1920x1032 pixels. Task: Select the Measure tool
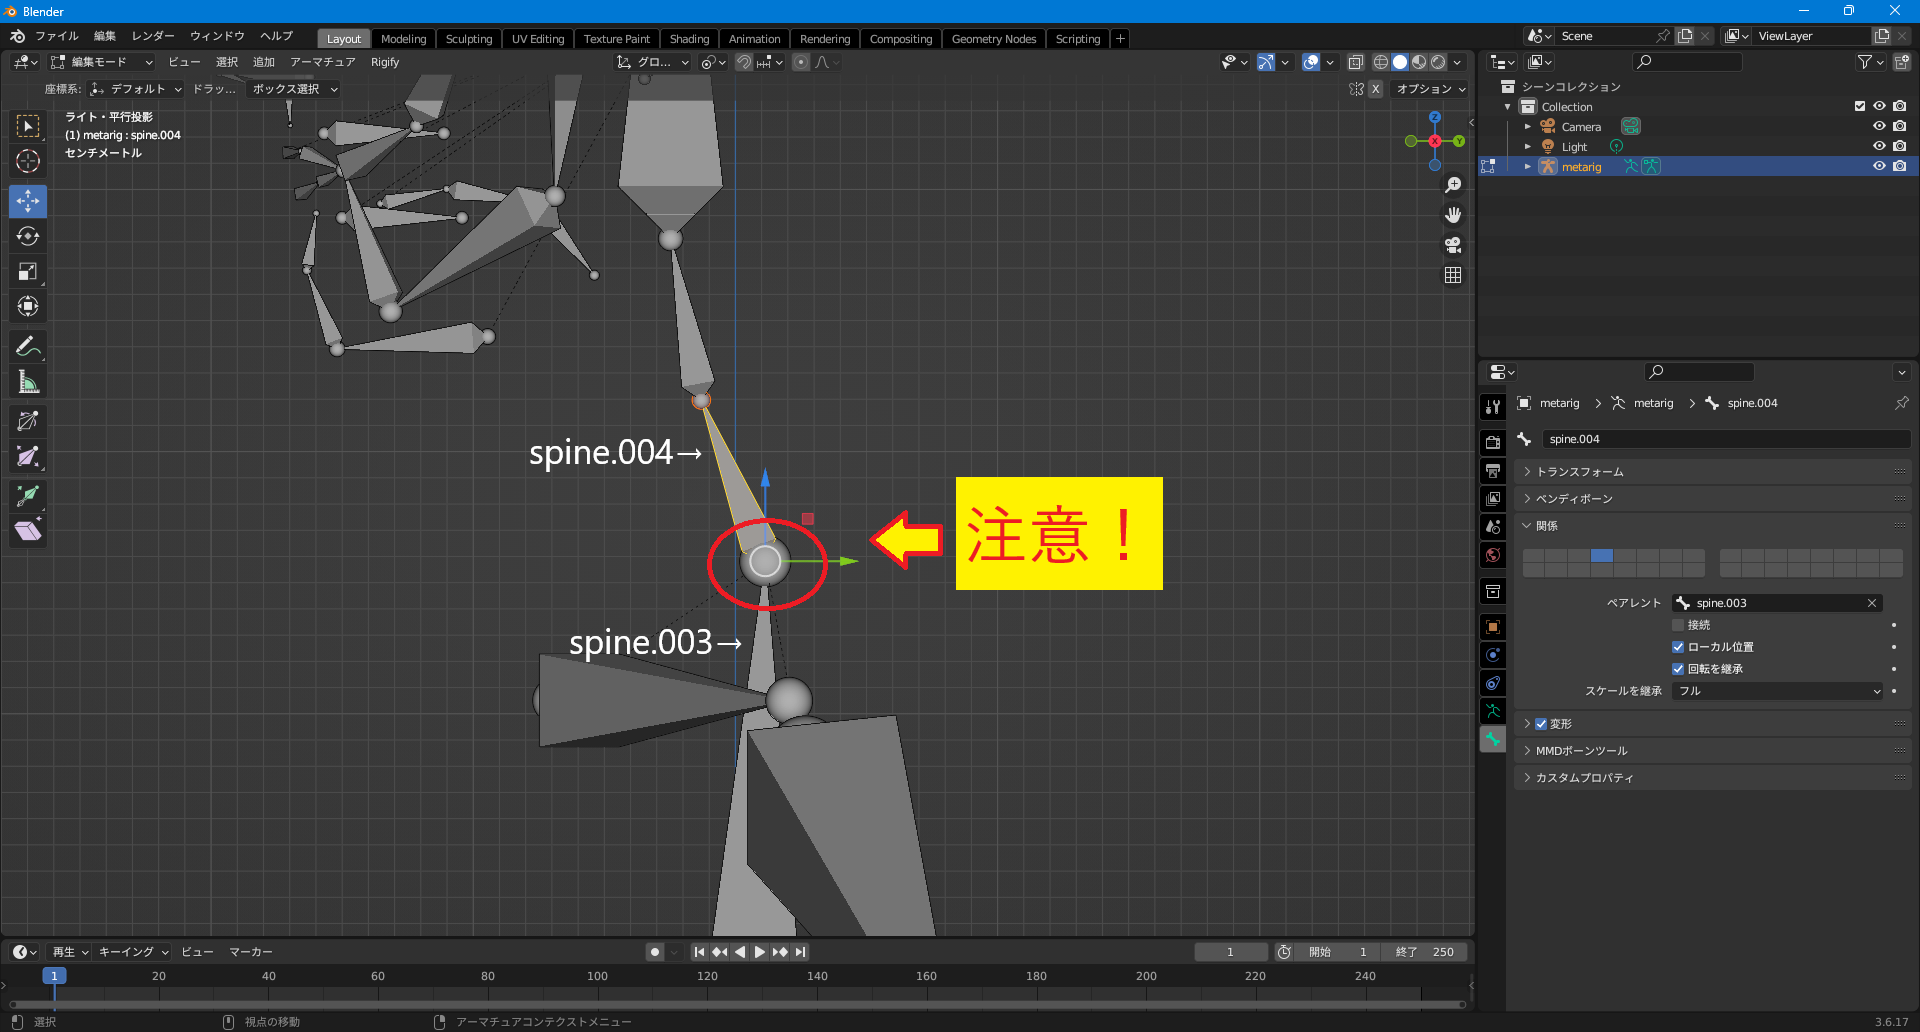(28, 382)
